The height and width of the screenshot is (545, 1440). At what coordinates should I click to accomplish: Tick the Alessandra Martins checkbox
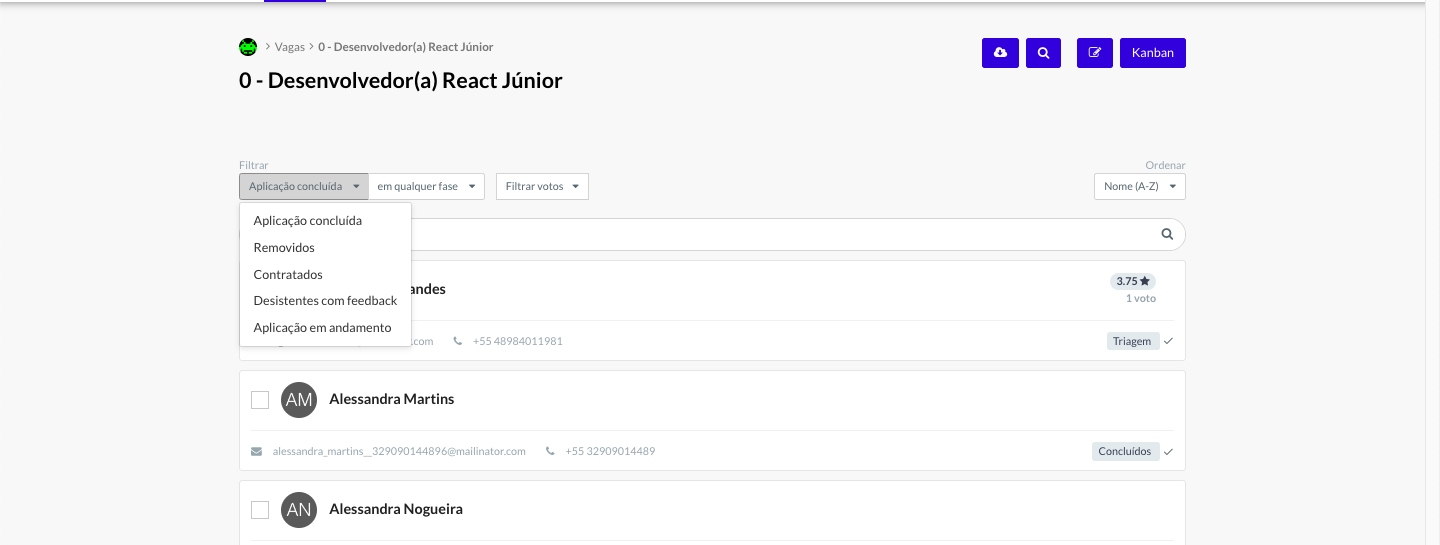point(260,400)
